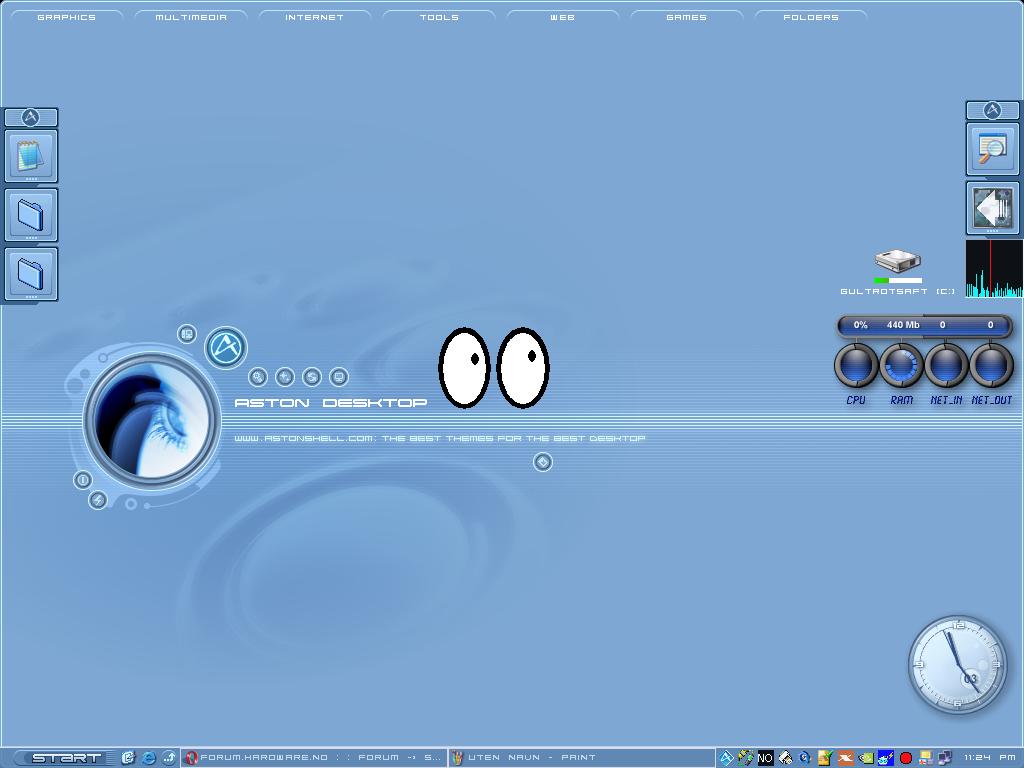Viewport: 1024px width, 768px height.
Task: Click the small window-layout icon above eye
Action: (187, 334)
